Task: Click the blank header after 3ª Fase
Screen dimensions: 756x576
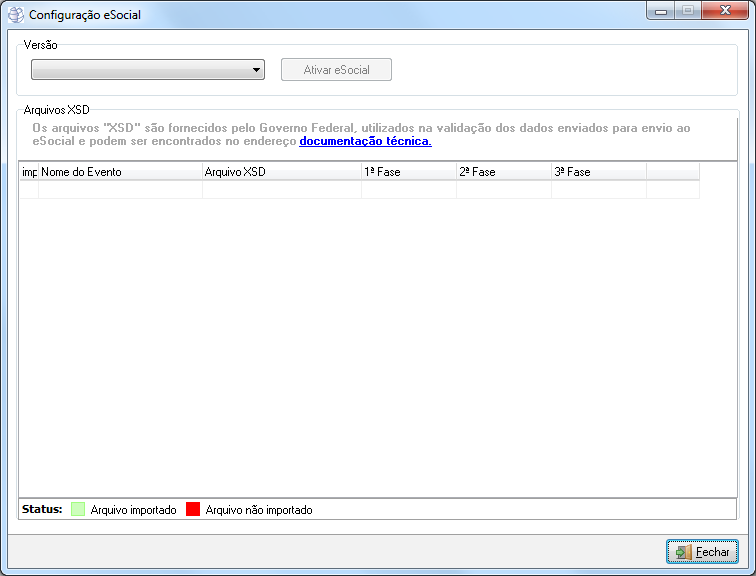Action: [x=672, y=172]
